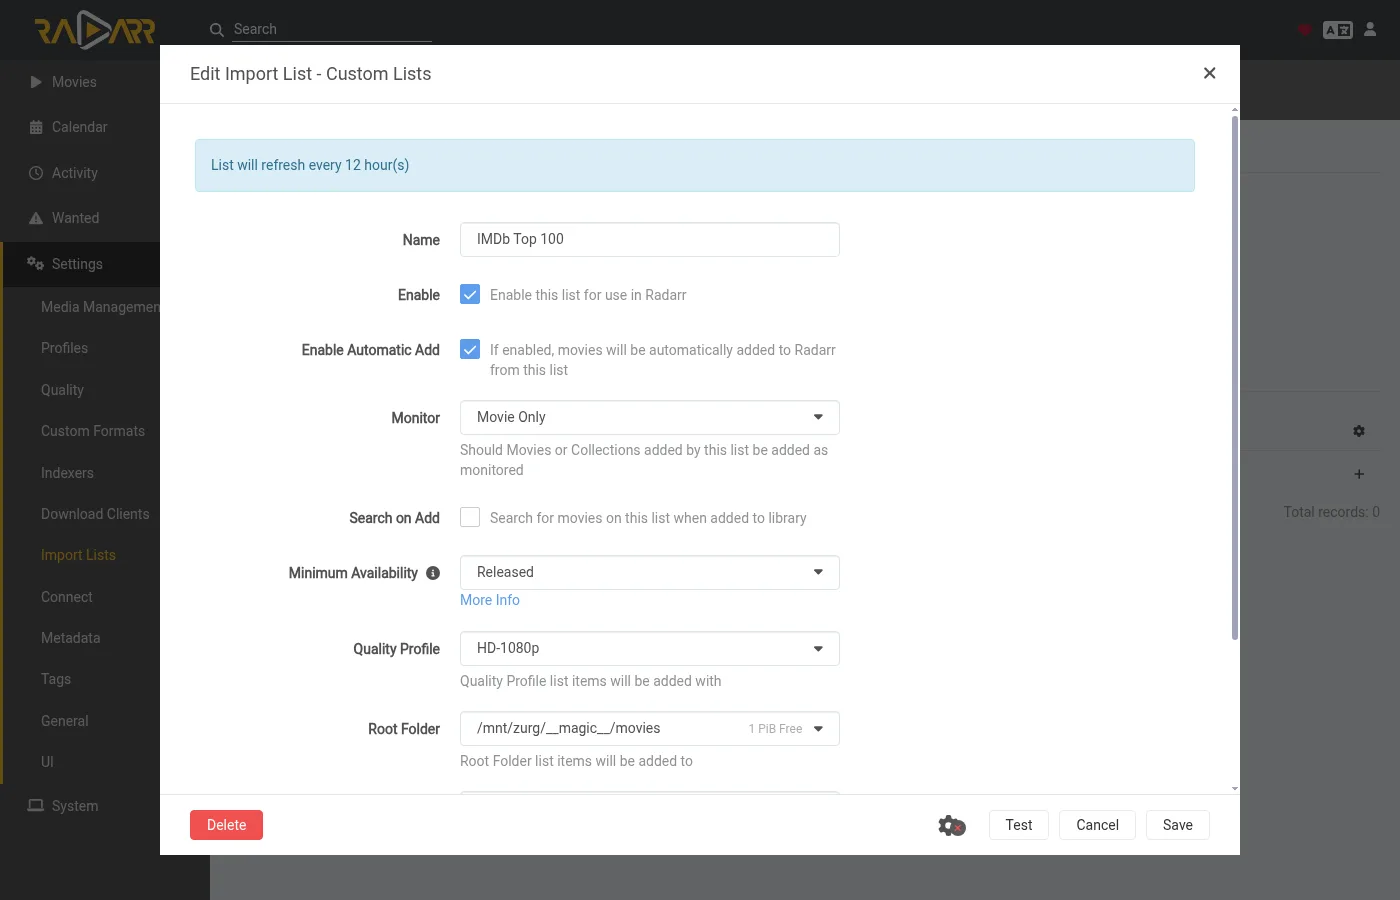Screen dimensions: 1400x900
Task: Go to Custom Formats settings
Action: point(93,431)
